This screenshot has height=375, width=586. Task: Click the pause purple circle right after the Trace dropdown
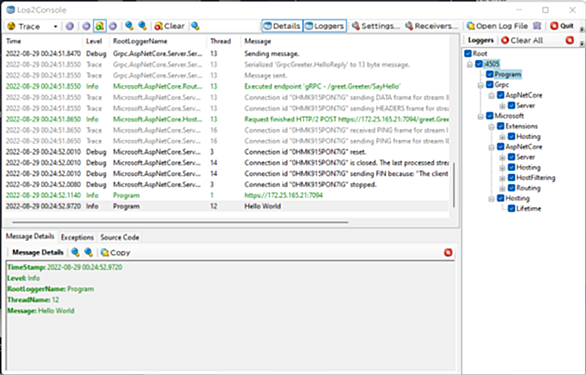pos(70,26)
